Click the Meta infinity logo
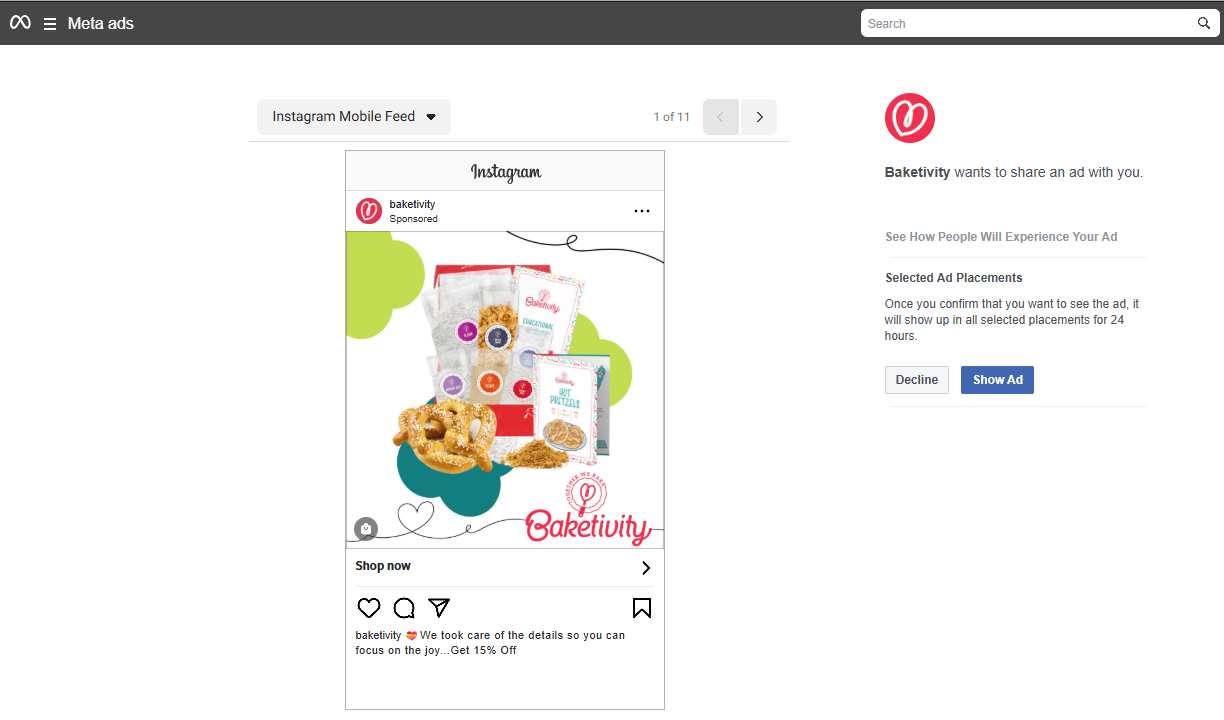Viewport: 1224px width, 720px height. pyautogui.click(x=20, y=23)
